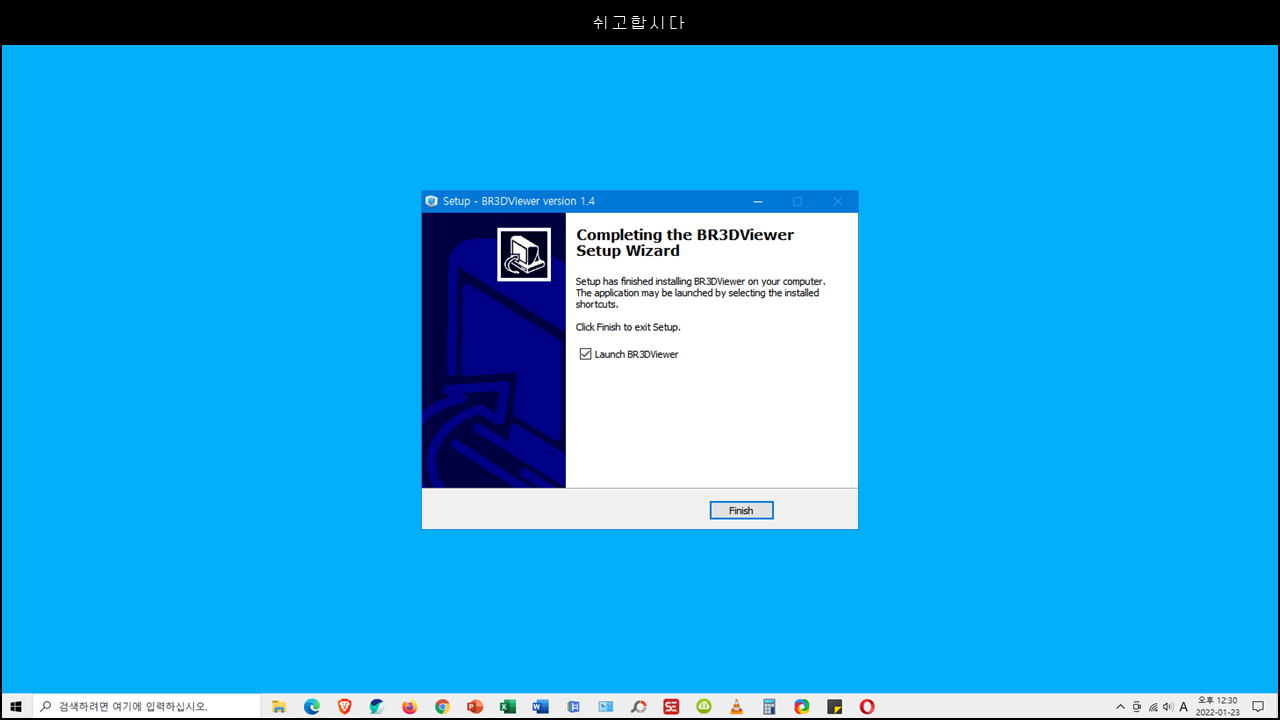Open Excel from the taskbar
1280x720 pixels.
click(x=508, y=706)
